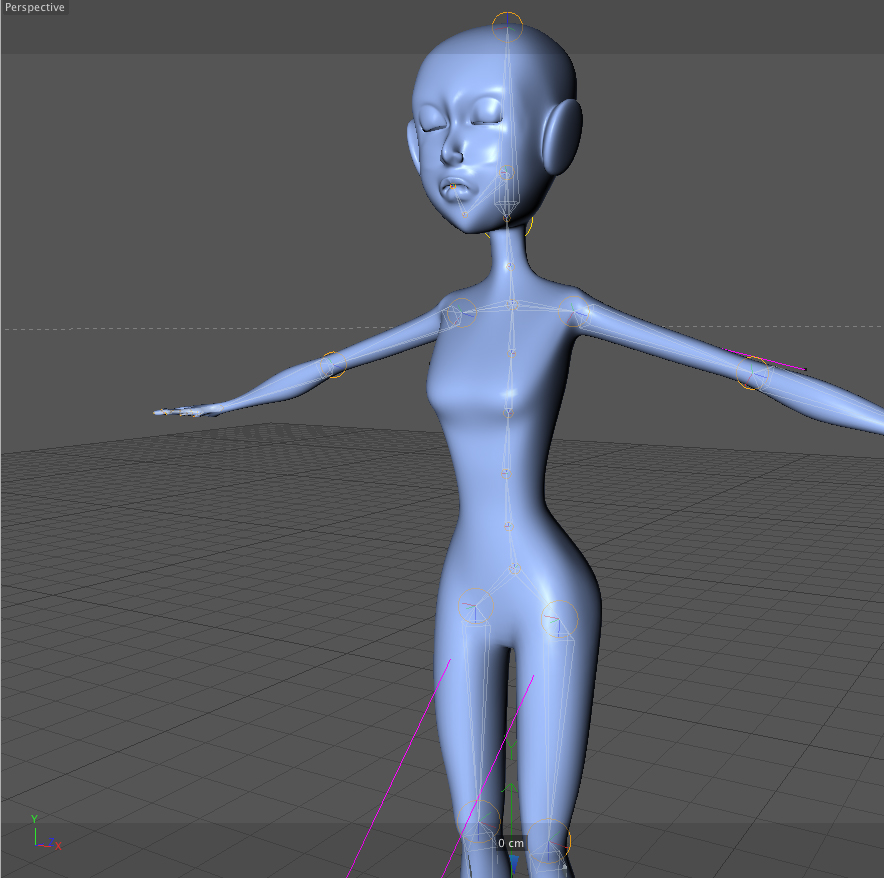This screenshot has height=878, width=884.
Task: Click the pelvis root joint above the hips
Action: click(515, 570)
